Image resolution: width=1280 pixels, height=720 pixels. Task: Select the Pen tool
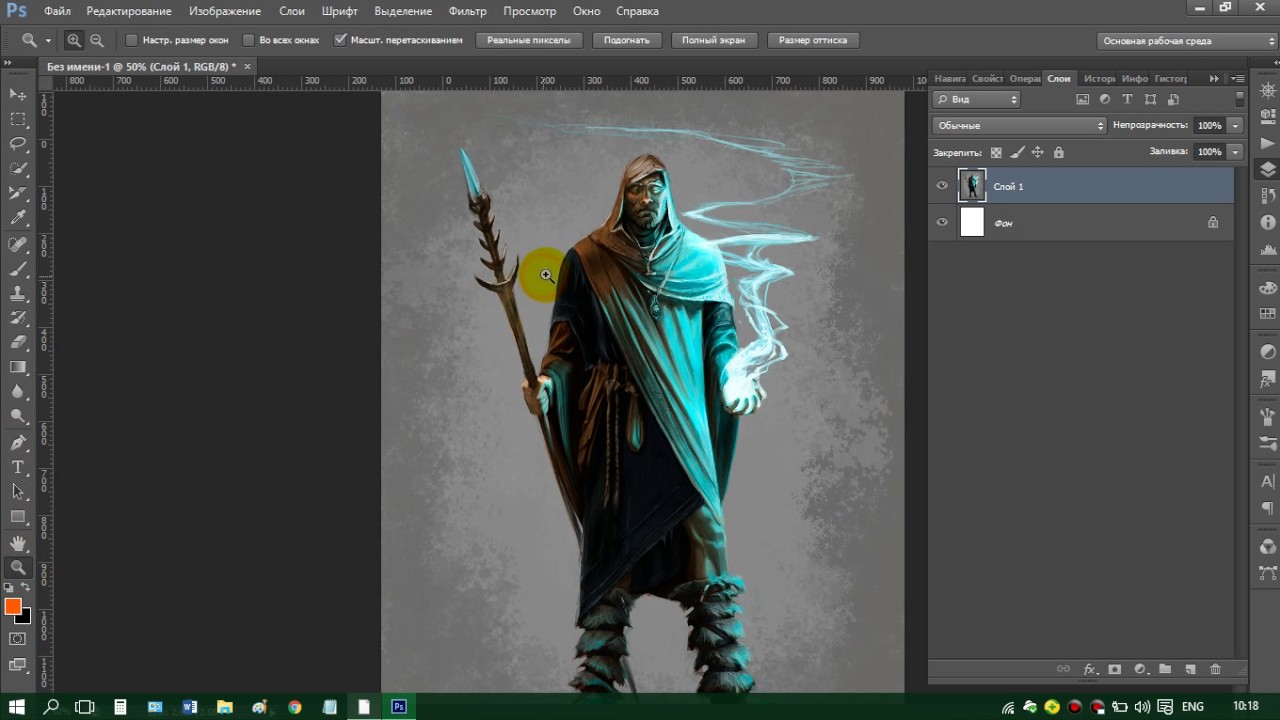tap(18, 442)
